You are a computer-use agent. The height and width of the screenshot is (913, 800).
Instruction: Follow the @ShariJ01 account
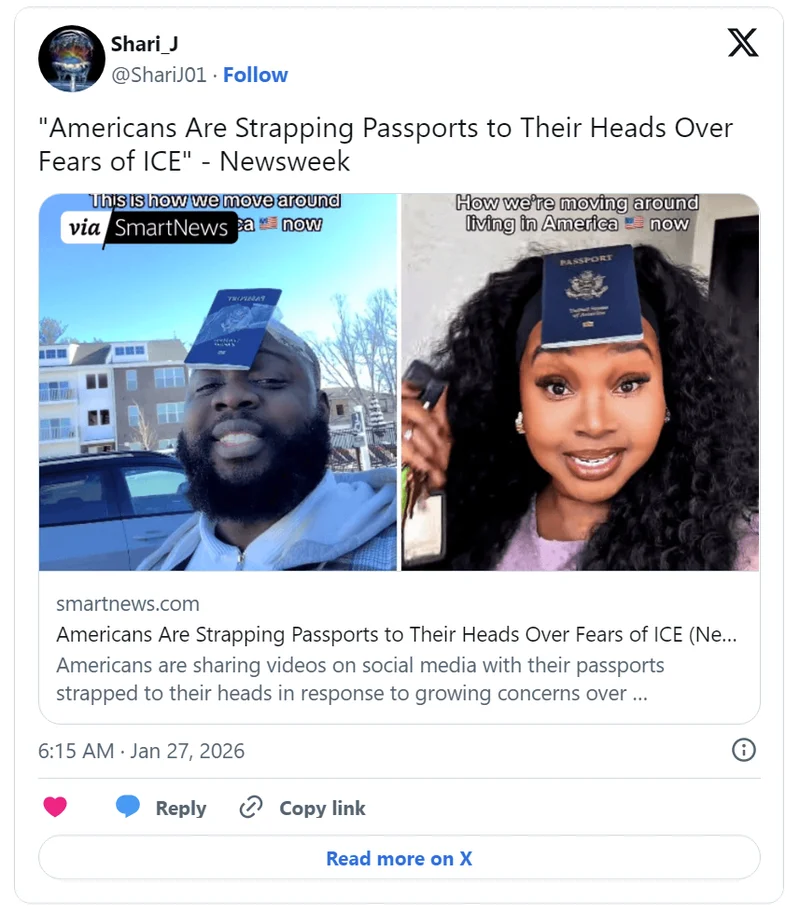pos(255,75)
